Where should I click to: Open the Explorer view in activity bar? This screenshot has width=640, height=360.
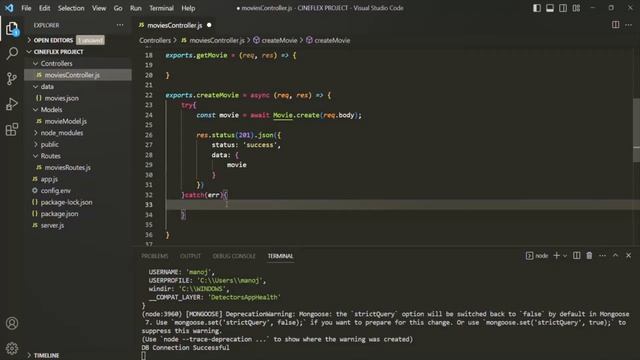click(x=12, y=29)
